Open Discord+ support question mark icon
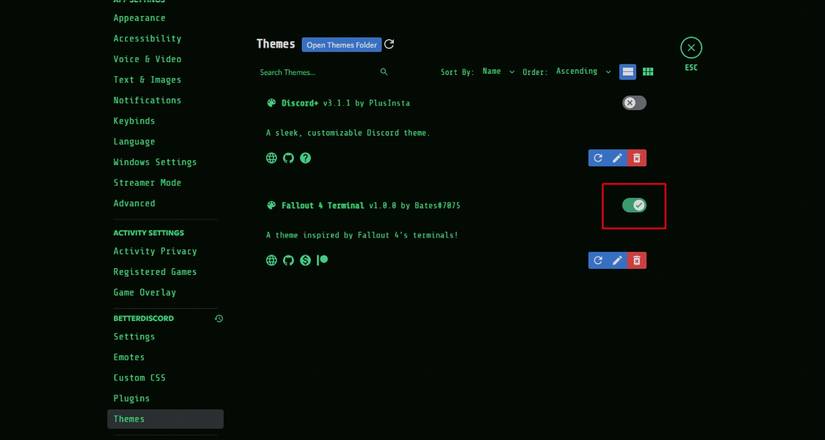The height and width of the screenshot is (440, 825). tap(305, 158)
